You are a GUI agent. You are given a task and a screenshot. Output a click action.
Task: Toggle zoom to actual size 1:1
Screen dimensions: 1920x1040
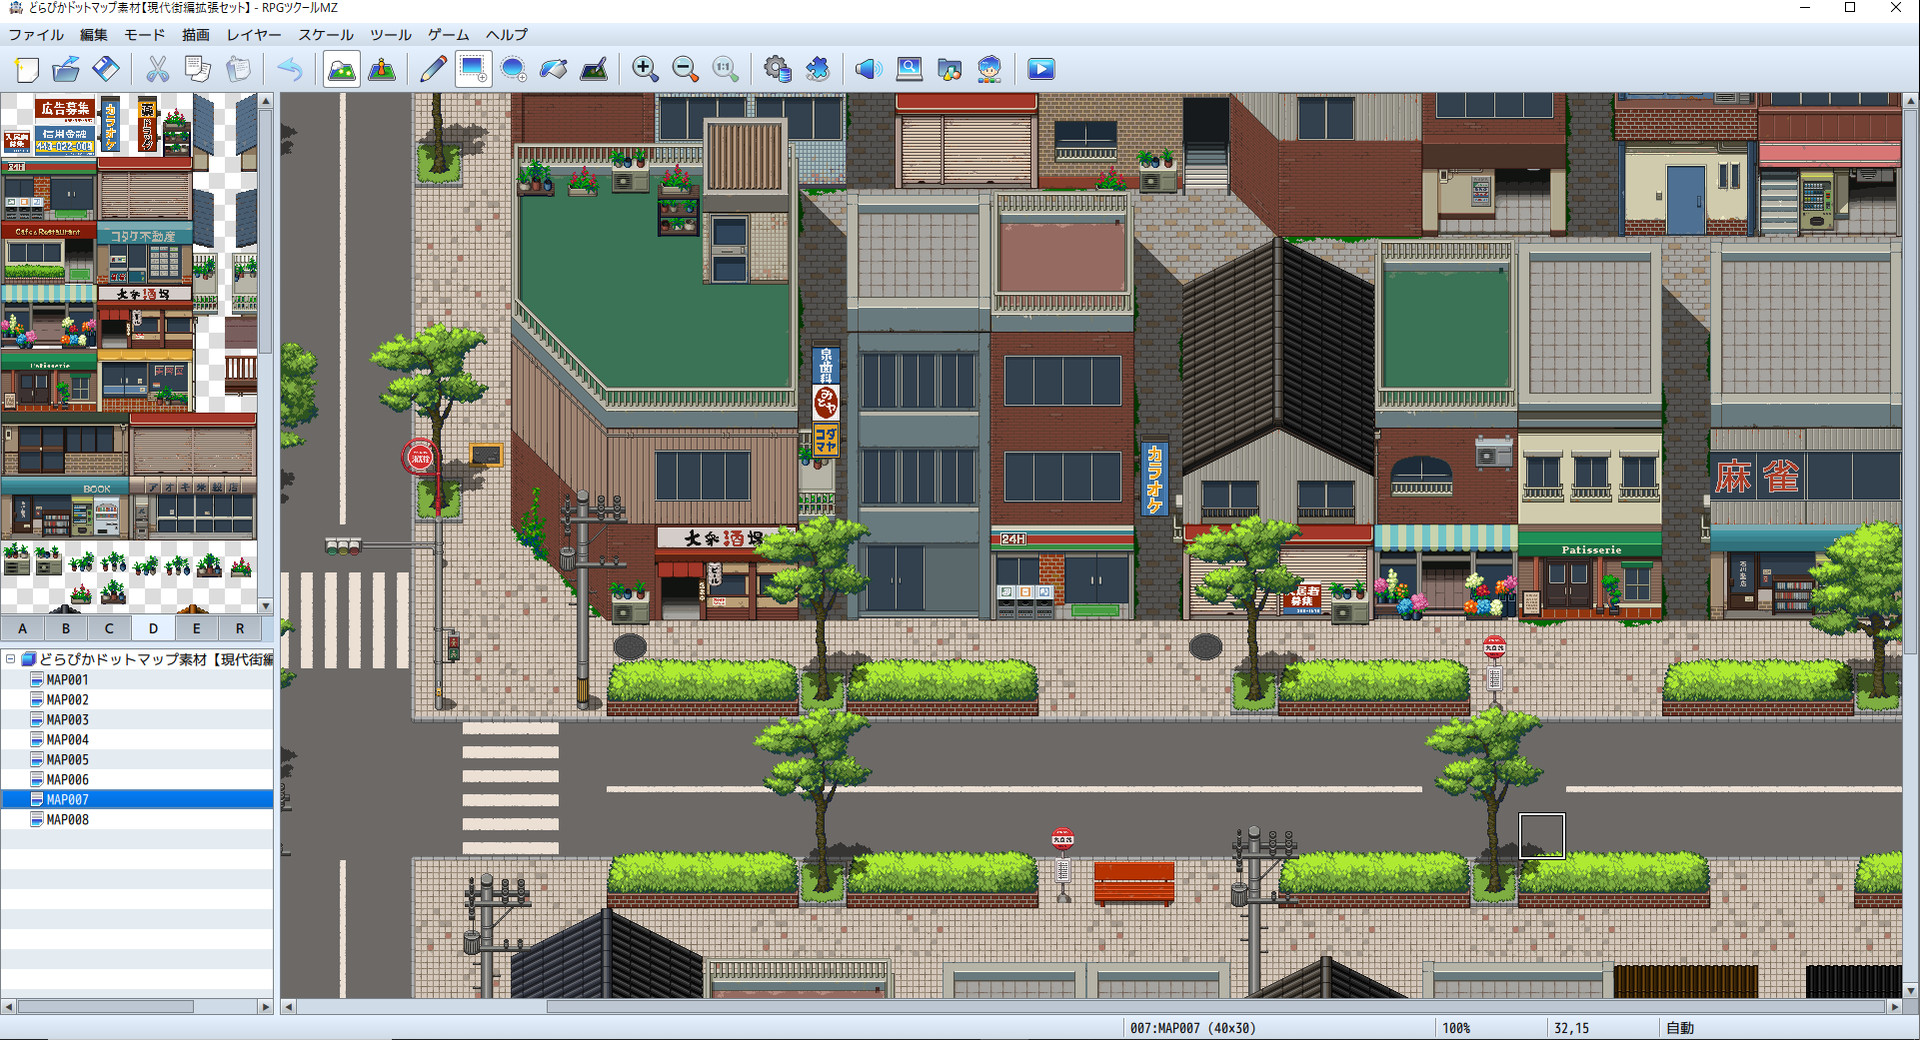coord(724,69)
